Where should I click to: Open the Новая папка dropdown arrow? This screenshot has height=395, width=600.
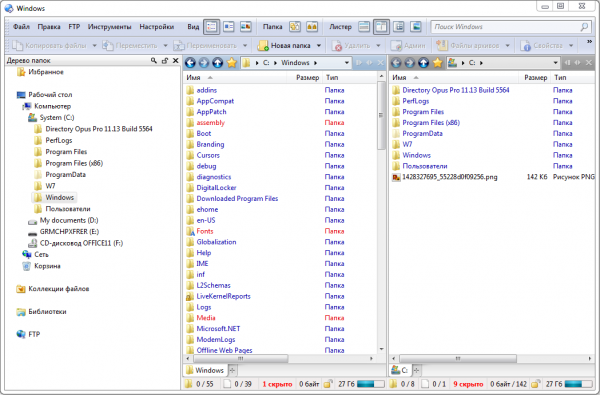[319, 46]
